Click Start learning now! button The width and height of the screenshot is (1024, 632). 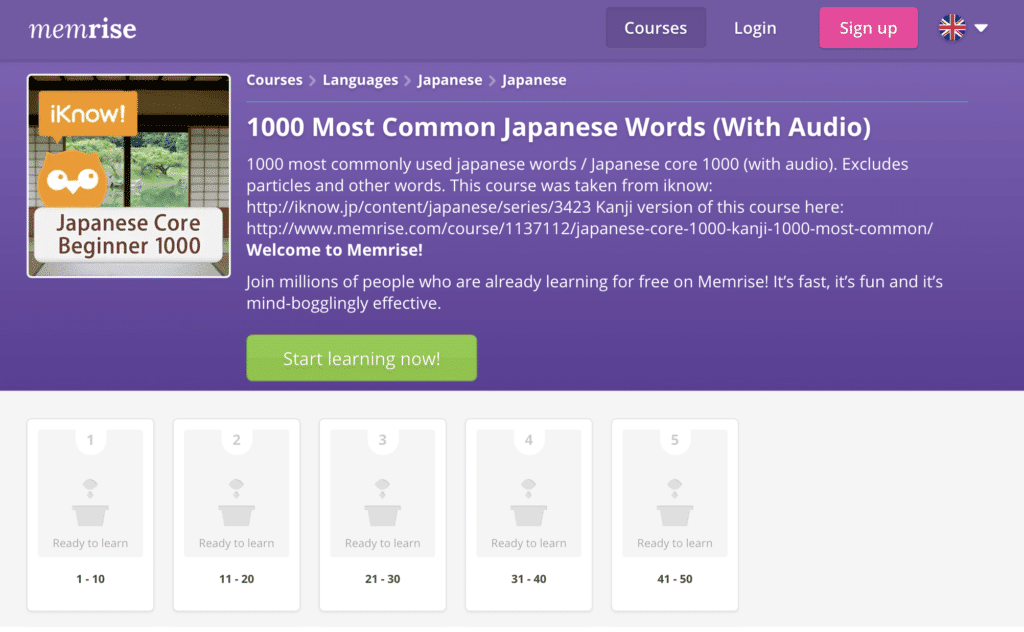361,358
